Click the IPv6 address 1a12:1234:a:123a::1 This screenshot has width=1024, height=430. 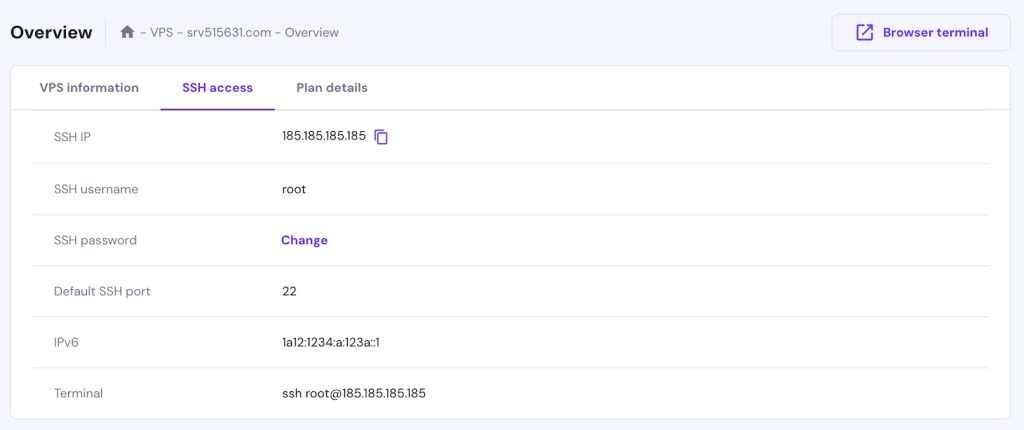click(x=331, y=342)
